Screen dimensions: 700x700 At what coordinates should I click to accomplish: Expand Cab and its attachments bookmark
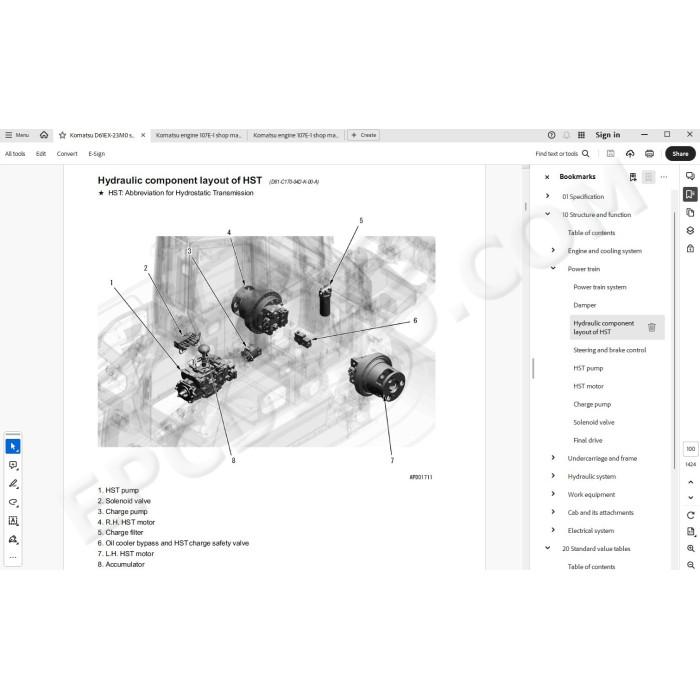553,512
